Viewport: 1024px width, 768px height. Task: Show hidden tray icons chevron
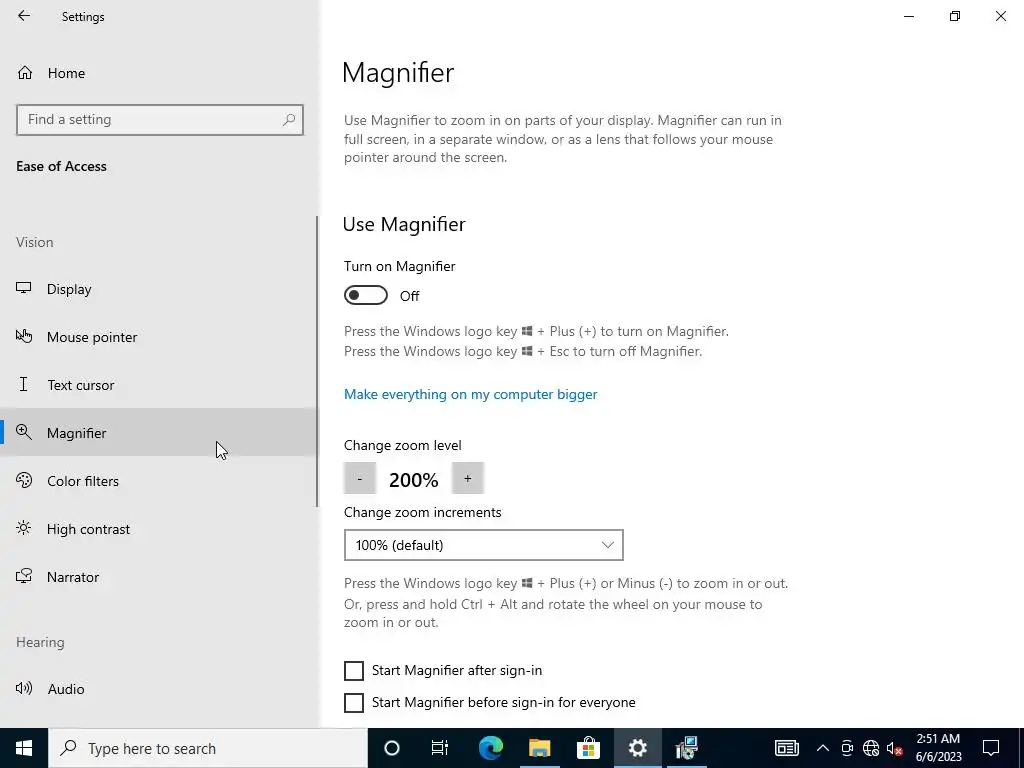point(823,748)
